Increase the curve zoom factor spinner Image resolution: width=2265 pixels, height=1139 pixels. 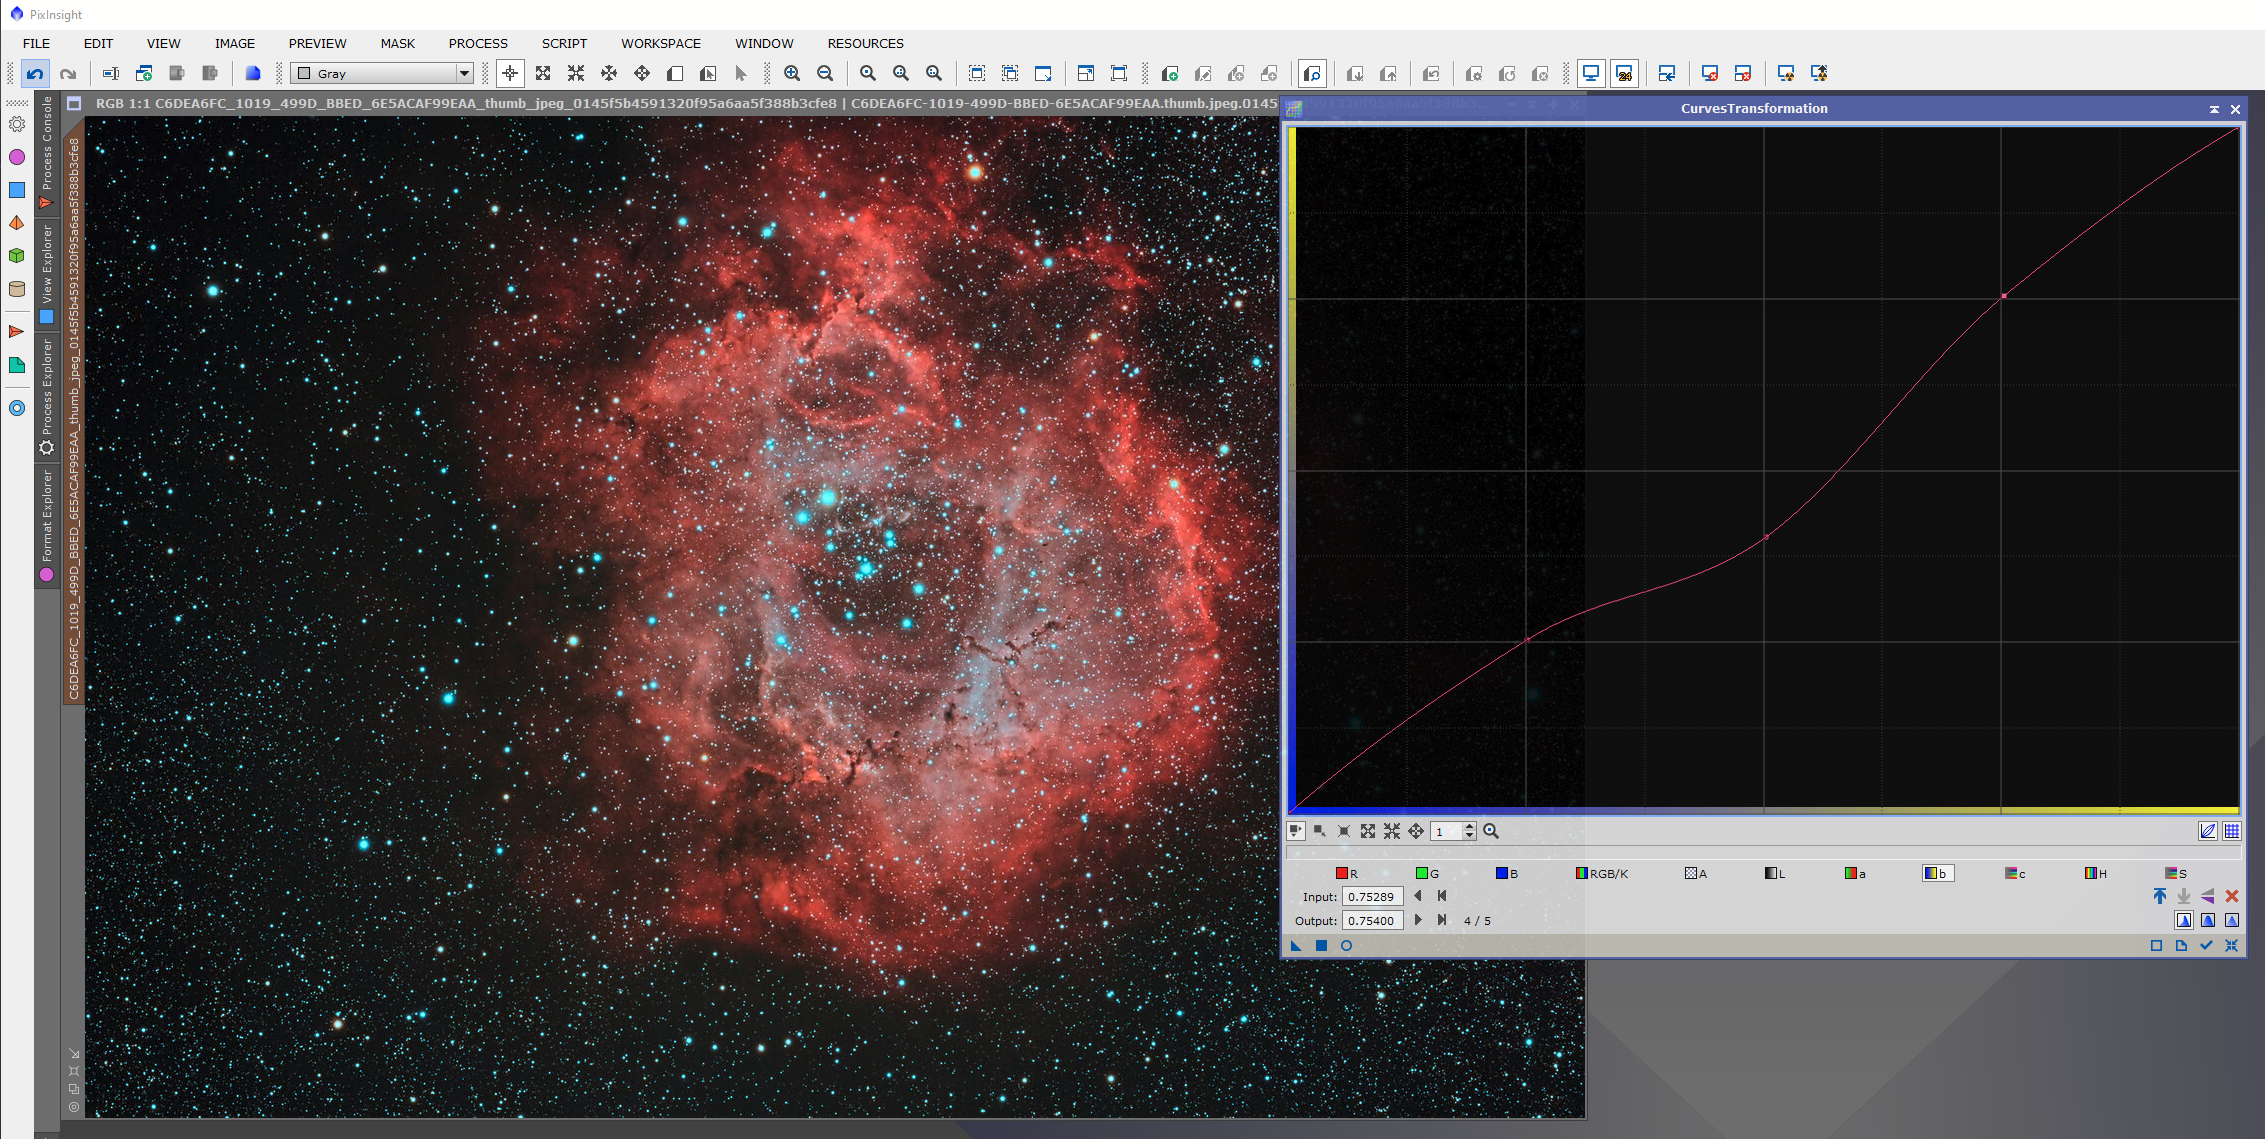click(1469, 827)
